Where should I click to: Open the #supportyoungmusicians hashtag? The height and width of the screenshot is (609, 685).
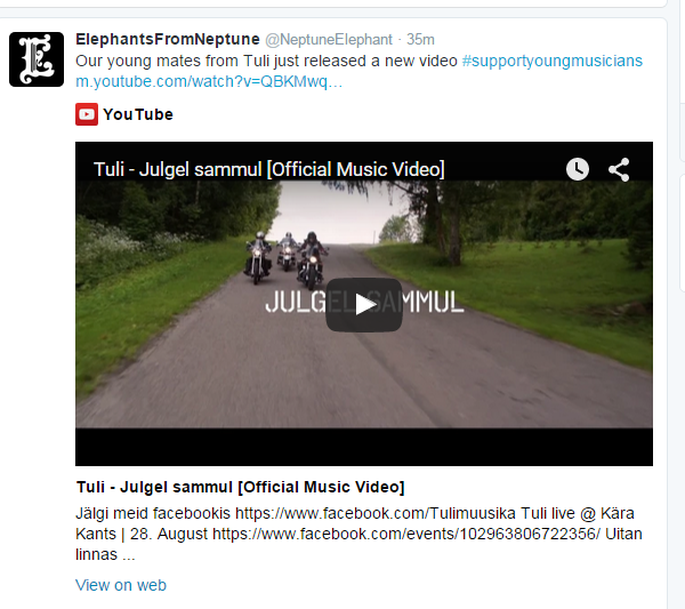552,61
